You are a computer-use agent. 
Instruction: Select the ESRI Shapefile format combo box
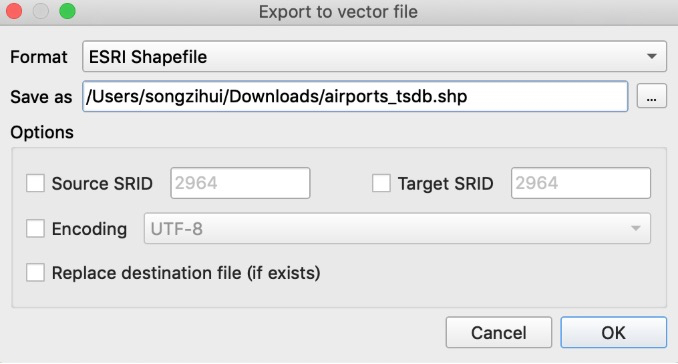tap(374, 56)
